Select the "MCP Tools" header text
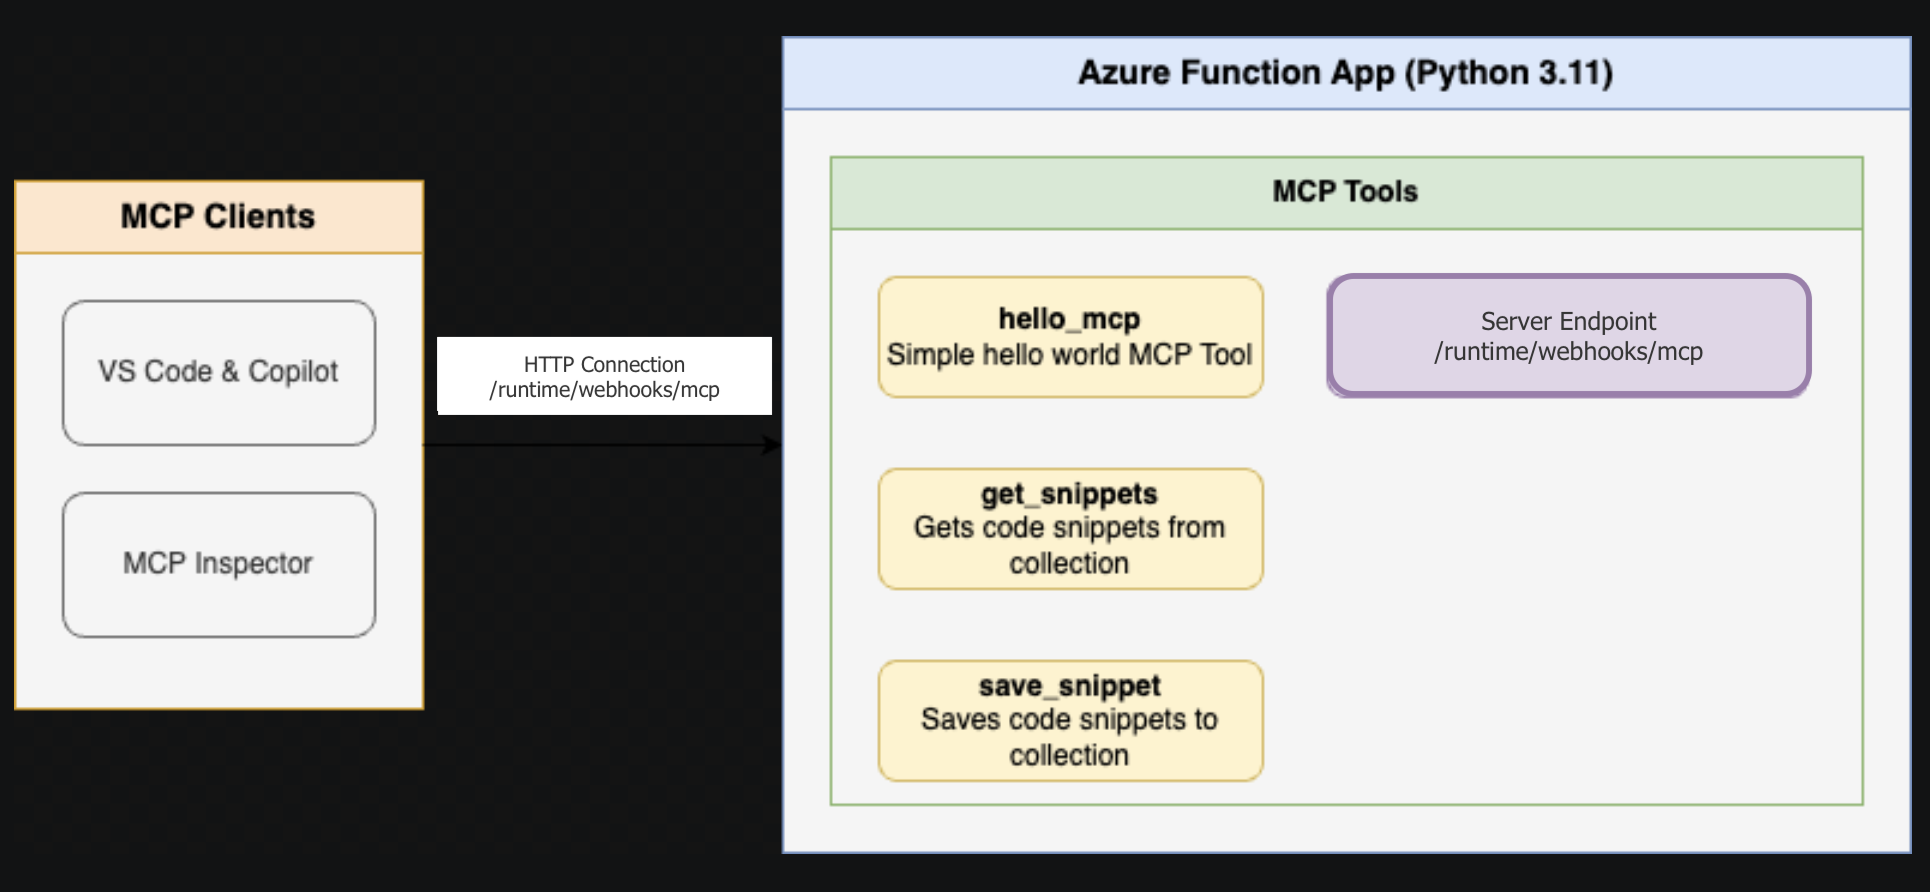 [1346, 191]
